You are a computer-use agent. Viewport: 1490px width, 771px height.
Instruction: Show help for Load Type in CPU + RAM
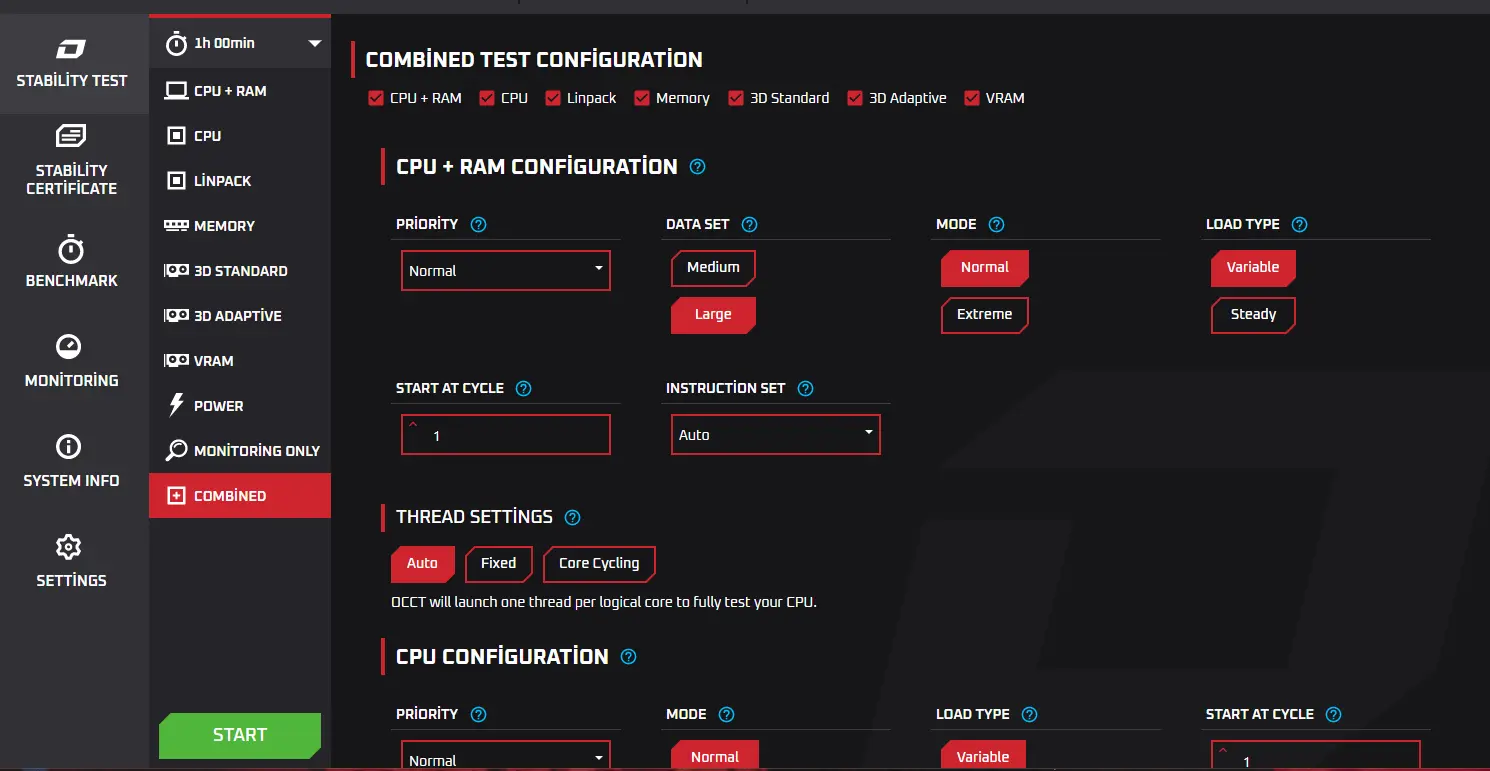pos(1299,225)
